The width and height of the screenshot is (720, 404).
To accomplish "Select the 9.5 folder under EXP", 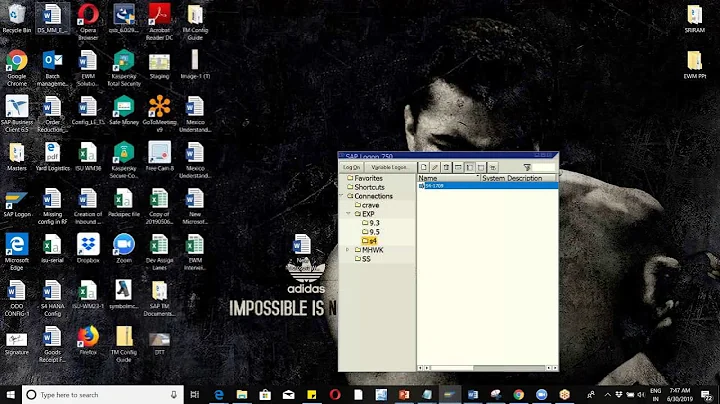I will tap(371, 232).
